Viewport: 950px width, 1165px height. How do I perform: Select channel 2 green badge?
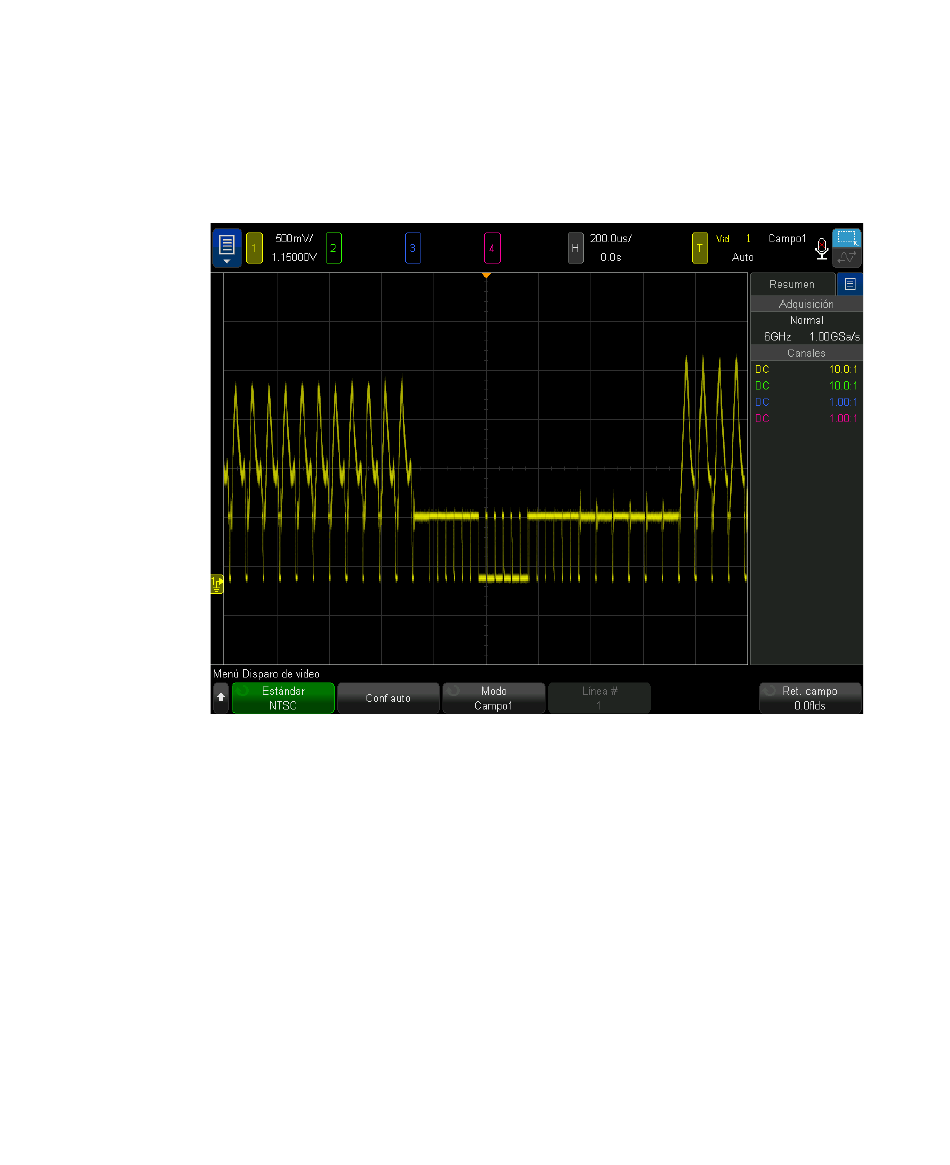pos(334,248)
